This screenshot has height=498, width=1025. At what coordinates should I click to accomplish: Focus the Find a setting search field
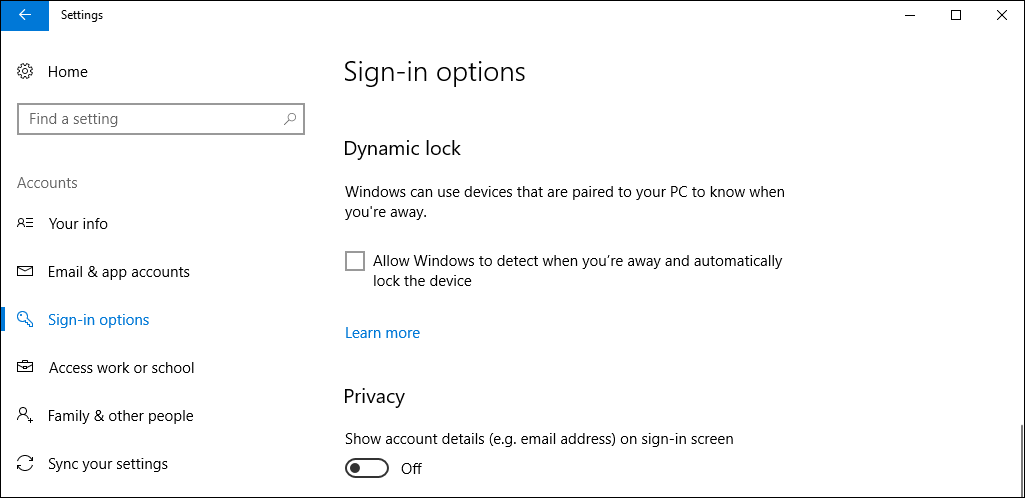(150, 119)
